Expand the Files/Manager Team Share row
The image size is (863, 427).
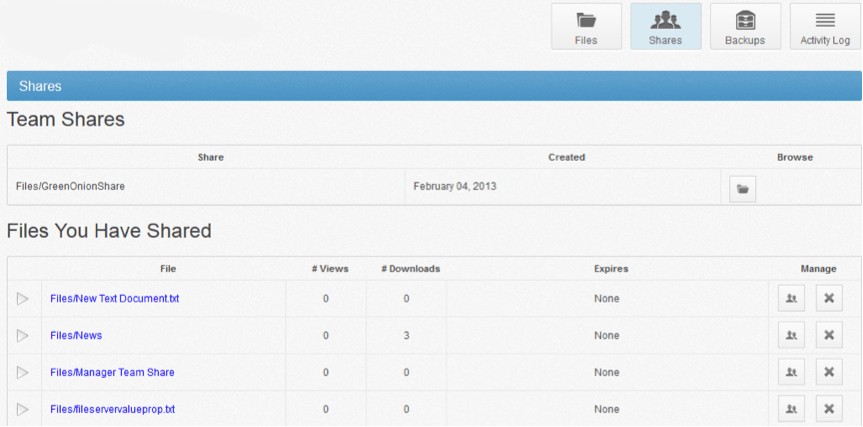(x=23, y=373)
